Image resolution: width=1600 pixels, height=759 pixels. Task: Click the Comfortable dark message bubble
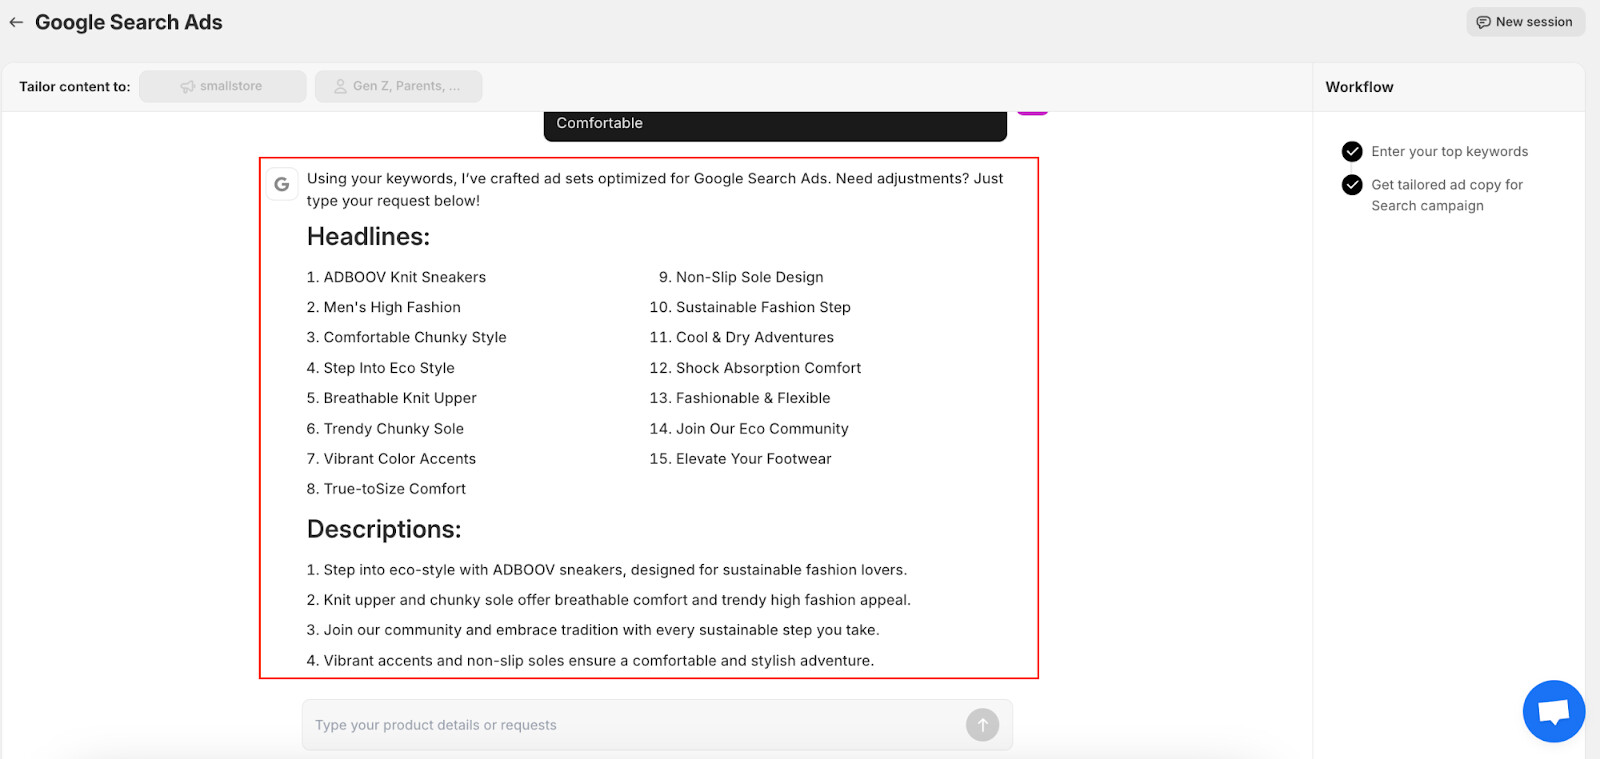[775, 125]
